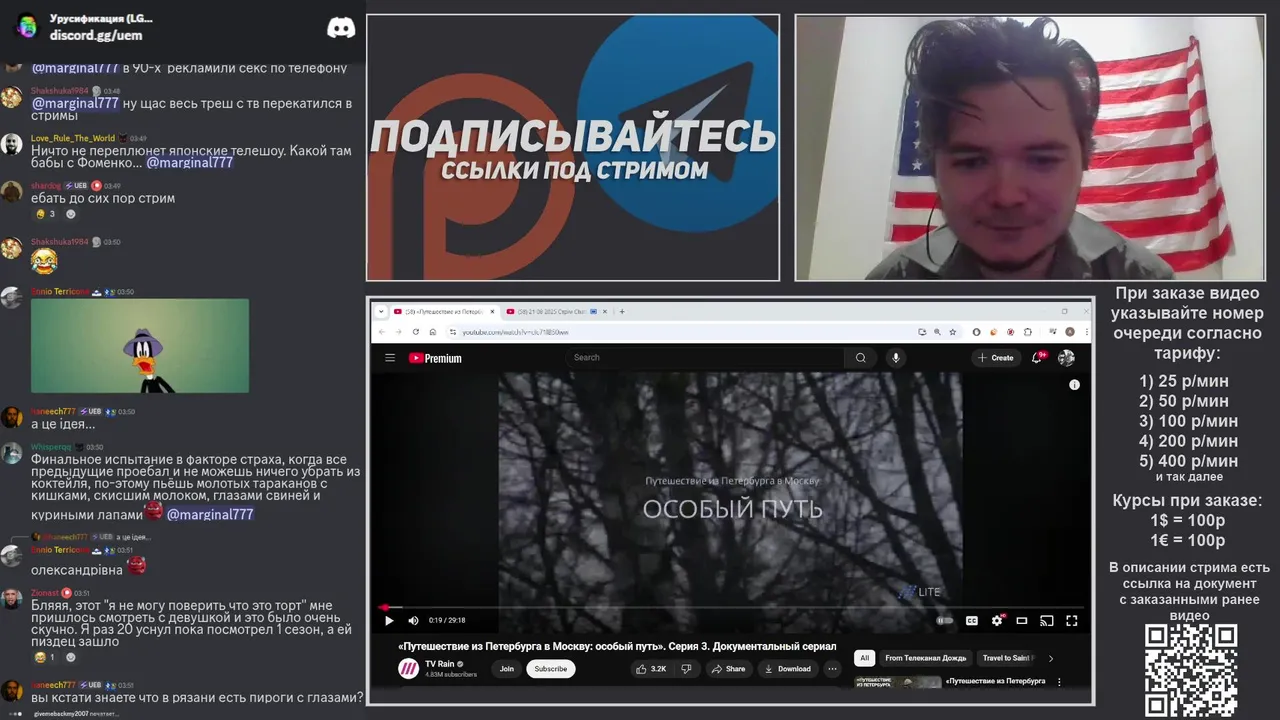Switch to theater mode in player
Image resolution: width=1280 pixels, height=720 pixels.
[1022, 621]
